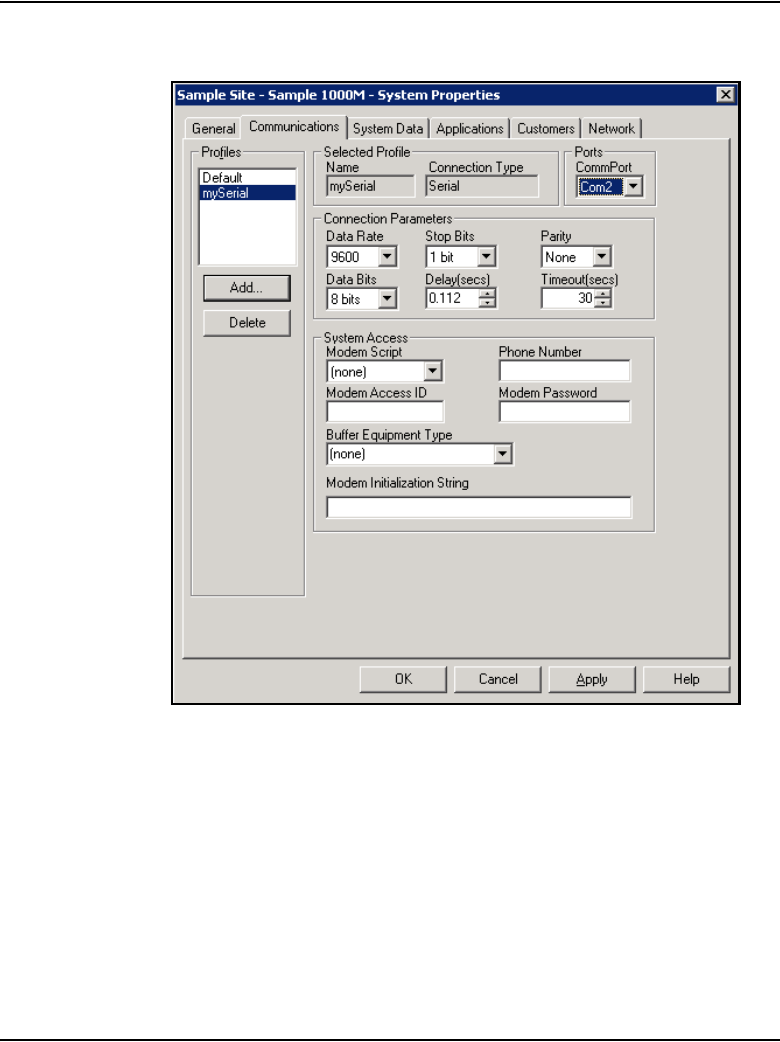Click the Modem Password field

(x=564, y=412)
